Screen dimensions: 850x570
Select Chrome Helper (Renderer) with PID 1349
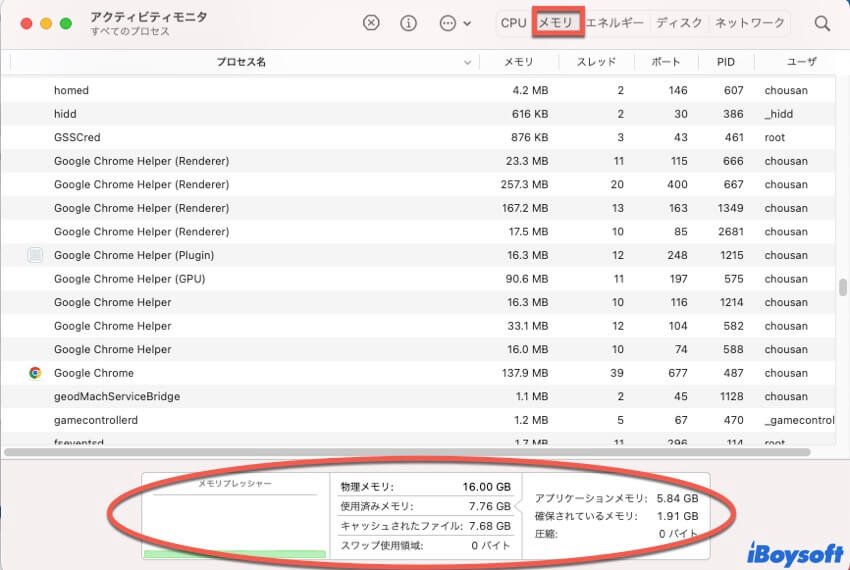tap(418, 208)
